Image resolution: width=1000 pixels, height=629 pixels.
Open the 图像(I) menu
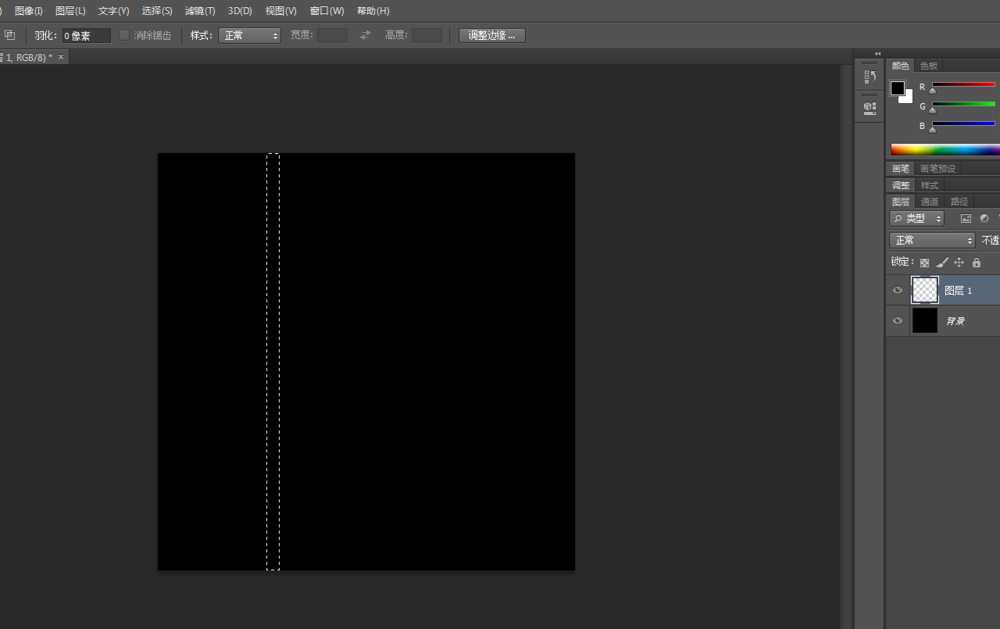28,11
